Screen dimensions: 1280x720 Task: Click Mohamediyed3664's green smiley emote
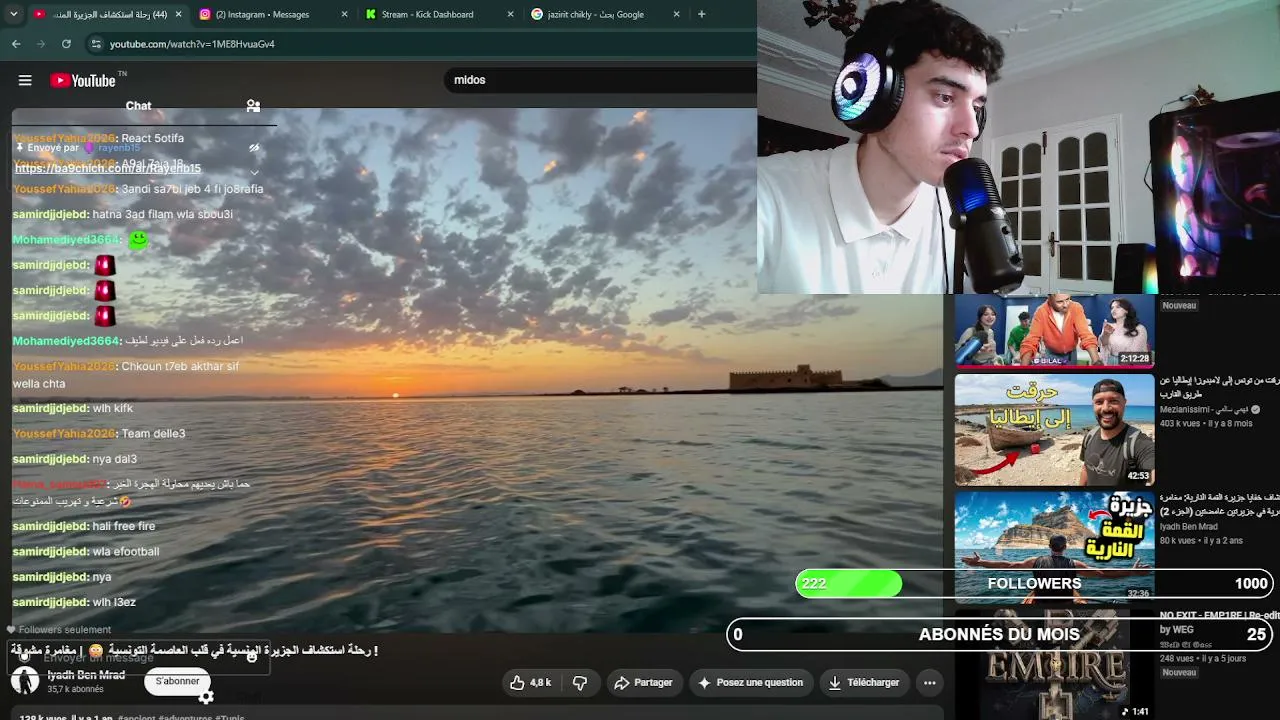pos(138,240)
